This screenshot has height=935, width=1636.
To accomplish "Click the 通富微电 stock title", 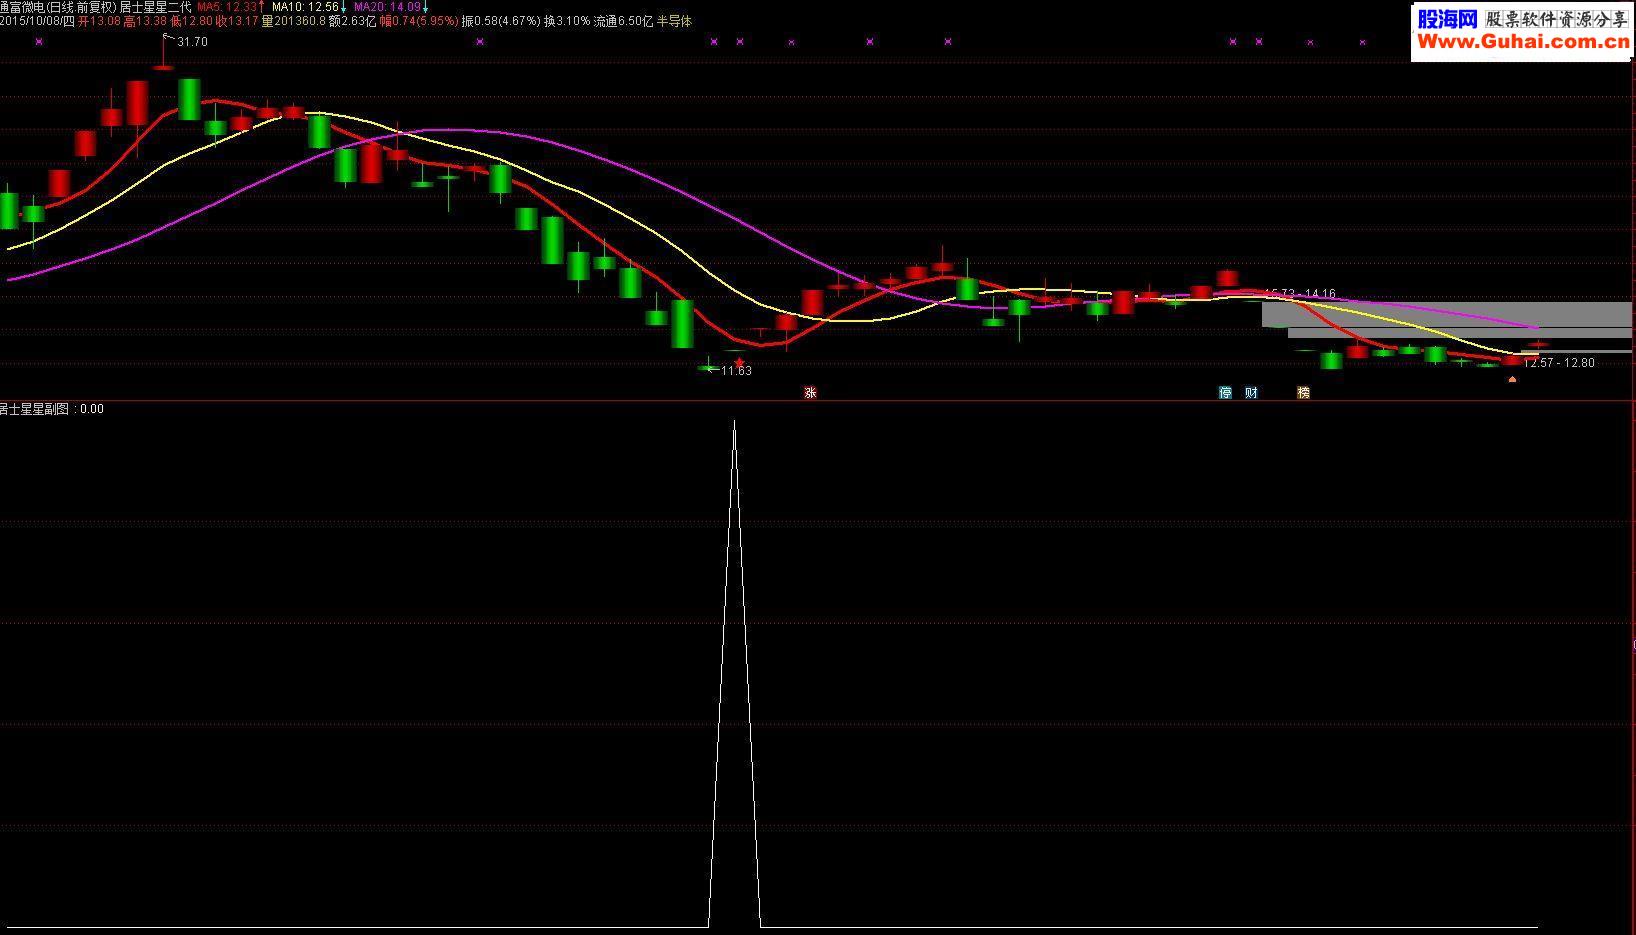I will [x=24, y=7].
